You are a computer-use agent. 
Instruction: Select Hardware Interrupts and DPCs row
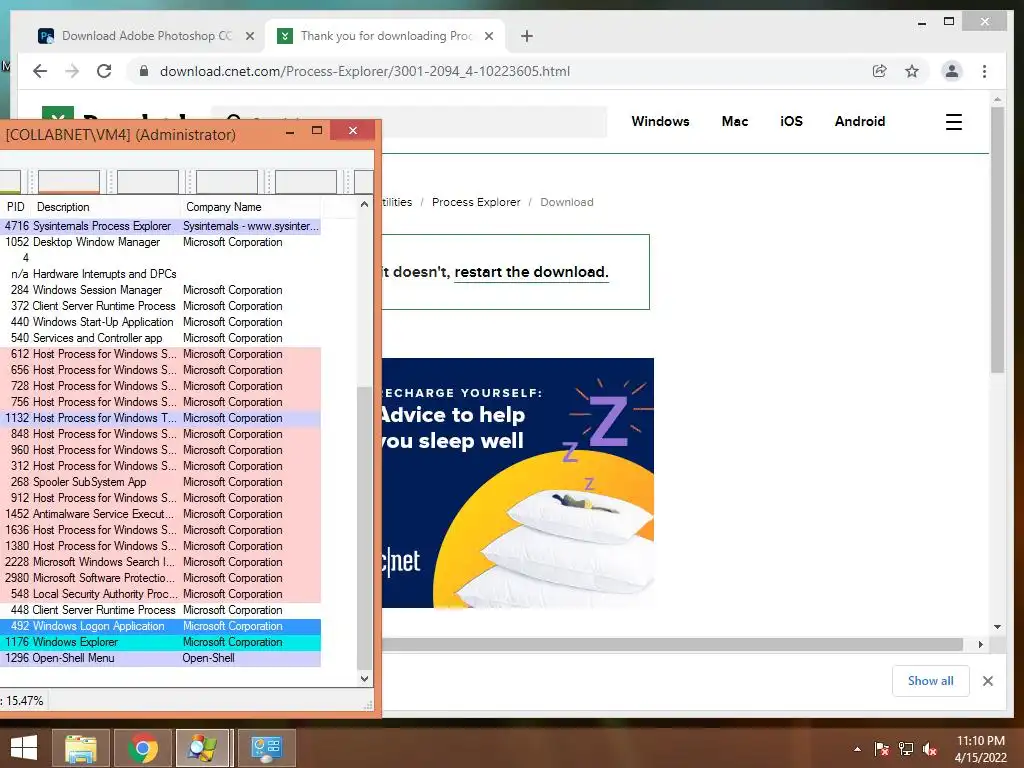click(x=161, y=274)
